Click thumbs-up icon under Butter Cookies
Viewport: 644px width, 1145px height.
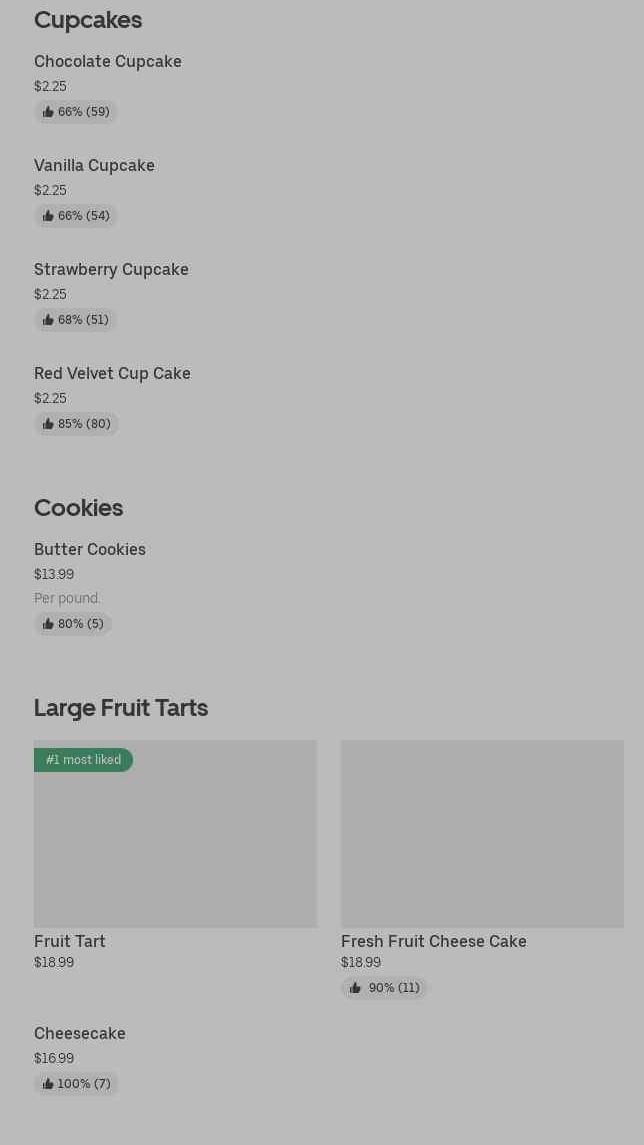click(48, 624)
